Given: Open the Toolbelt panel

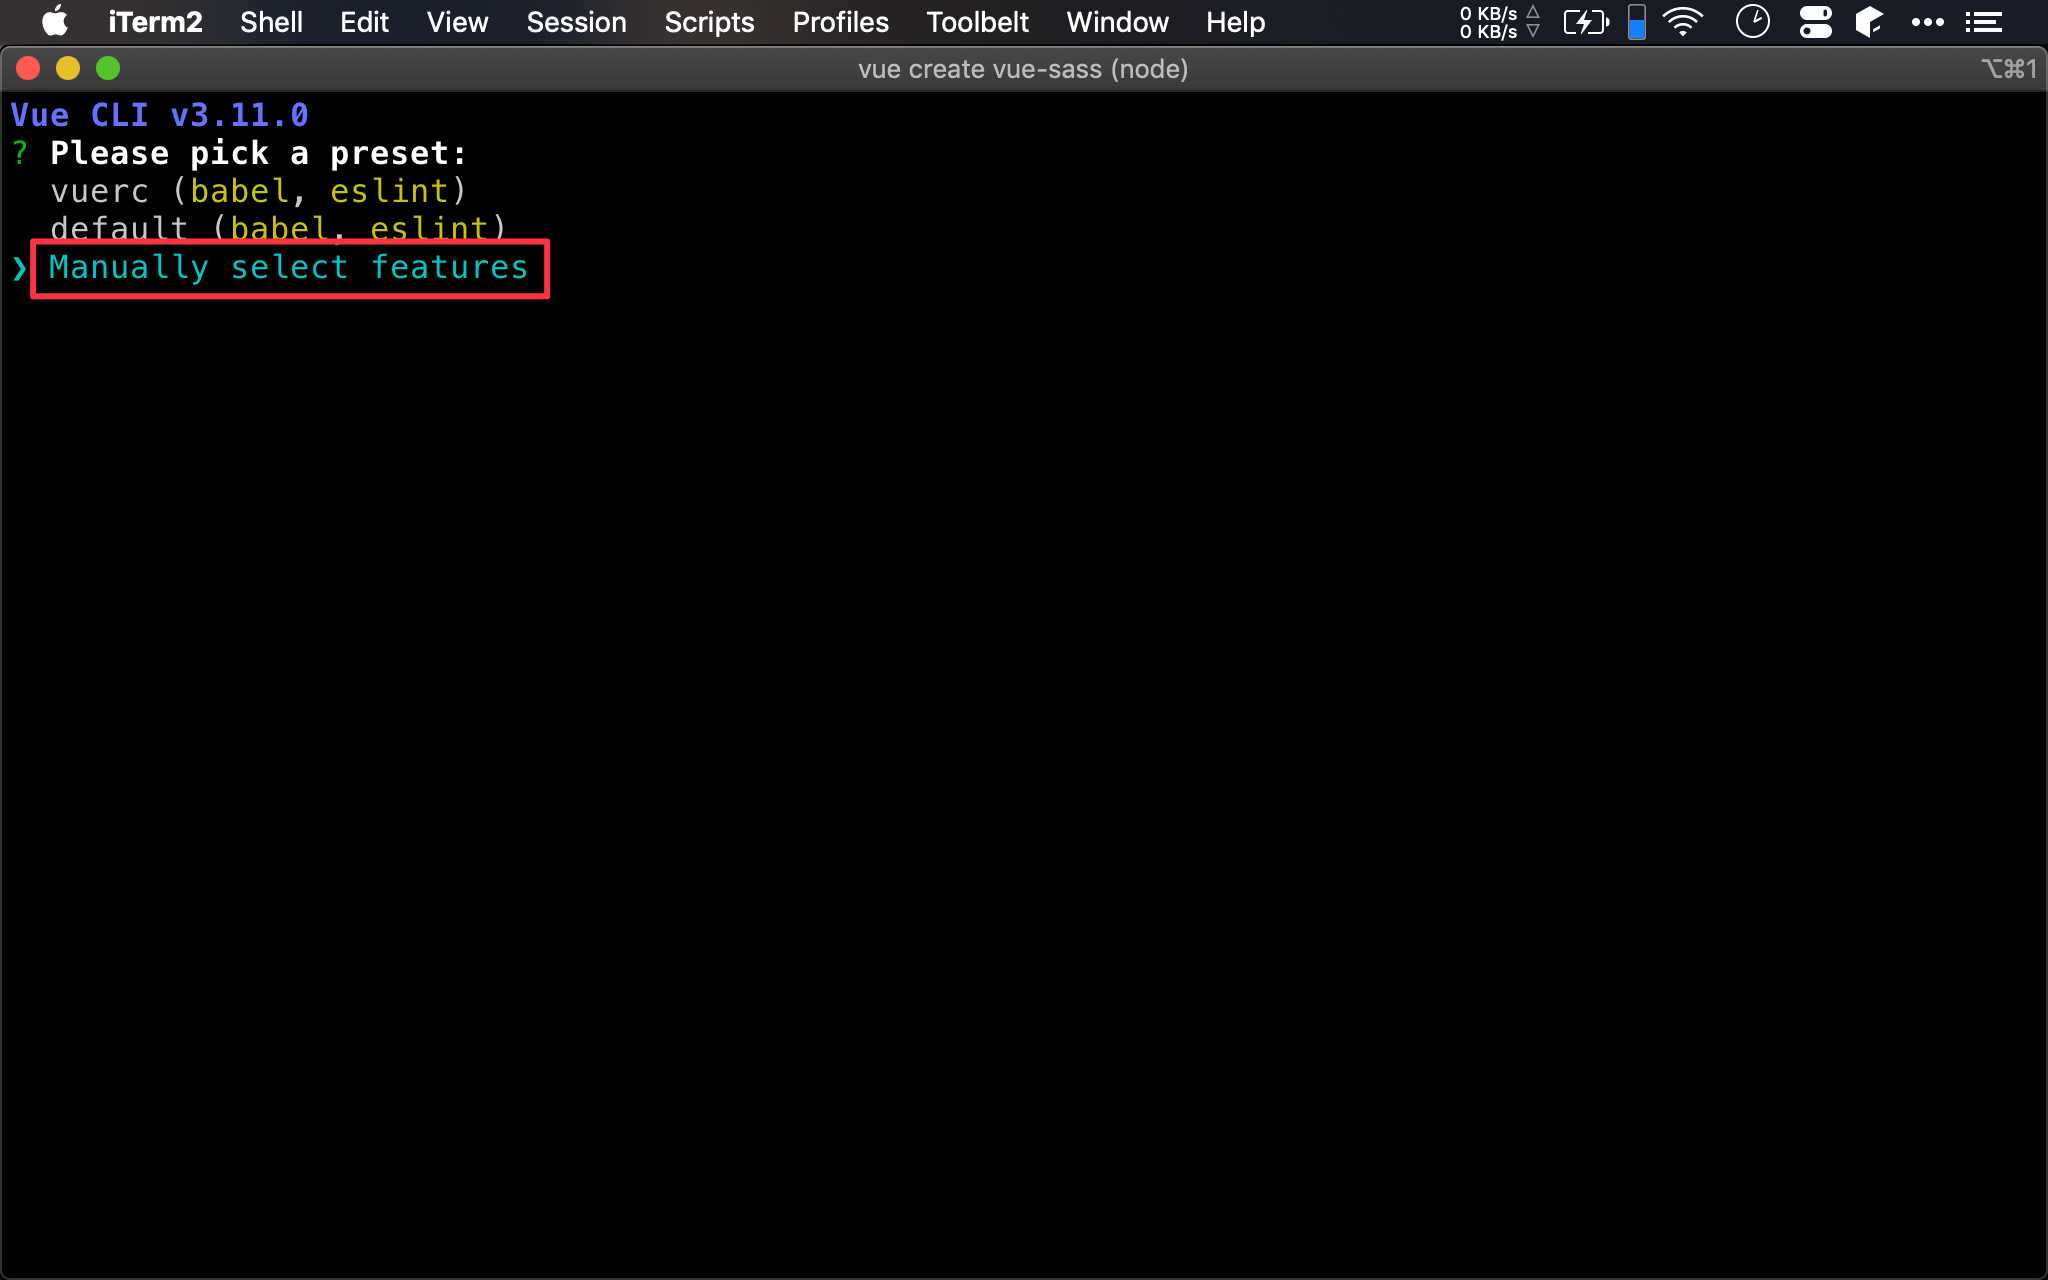Looking at the screenshot, I should 976,22.
